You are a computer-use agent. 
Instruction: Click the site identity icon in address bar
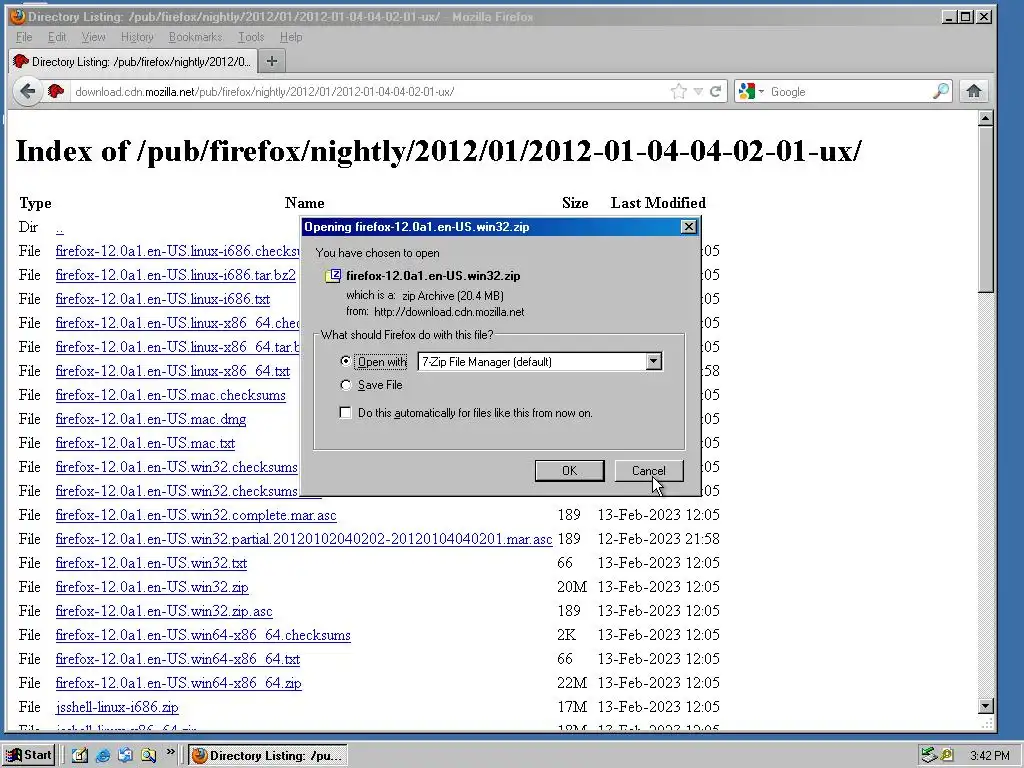point(56,91)
